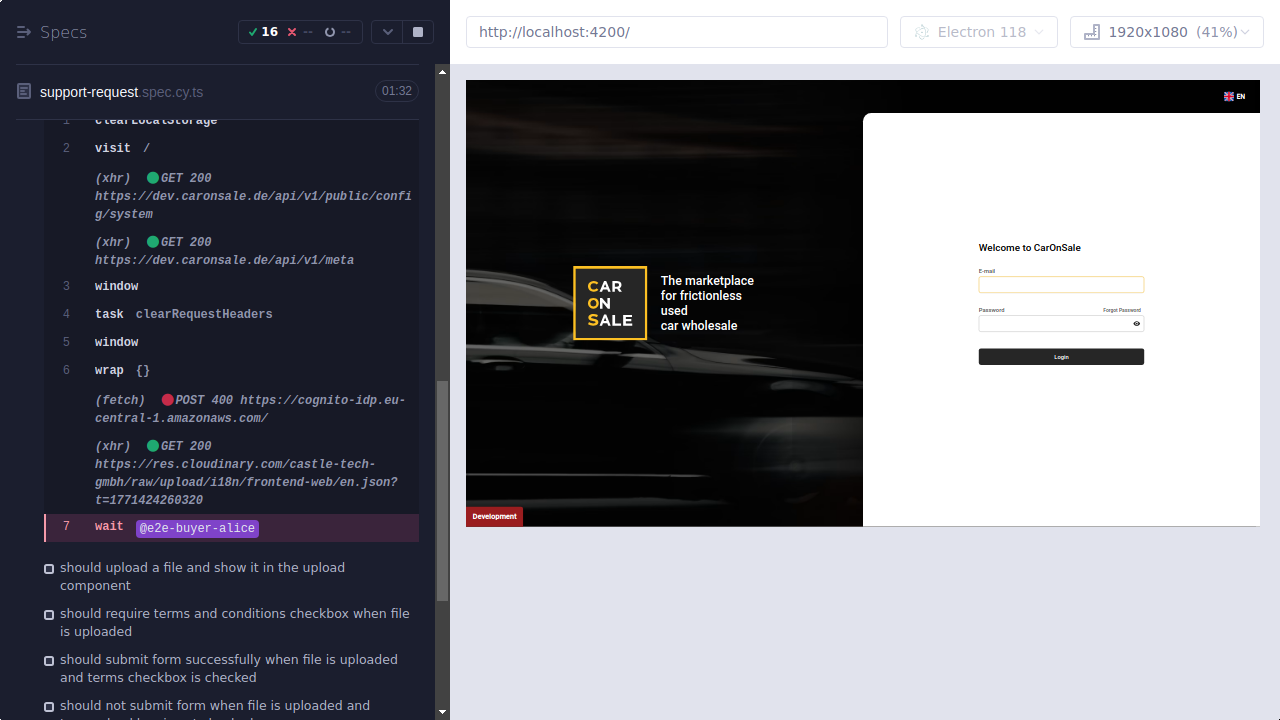The width and height of the screenshot is (1280, 720).
Task: Select the Specs menu item
Action: click(62, 31)
